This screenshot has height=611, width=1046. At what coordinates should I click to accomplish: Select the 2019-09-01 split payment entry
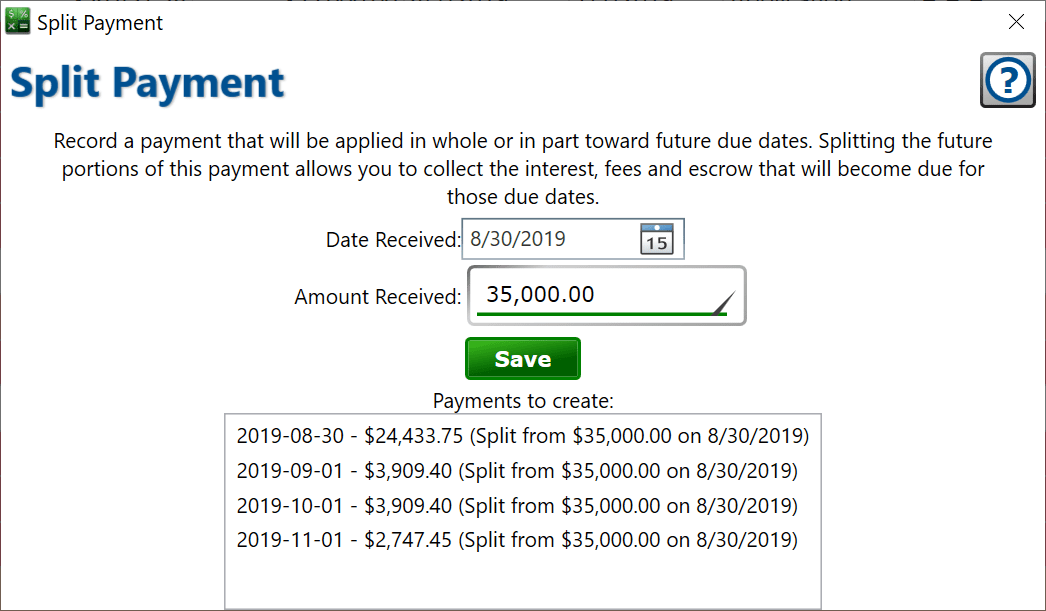tap(516, 470)
